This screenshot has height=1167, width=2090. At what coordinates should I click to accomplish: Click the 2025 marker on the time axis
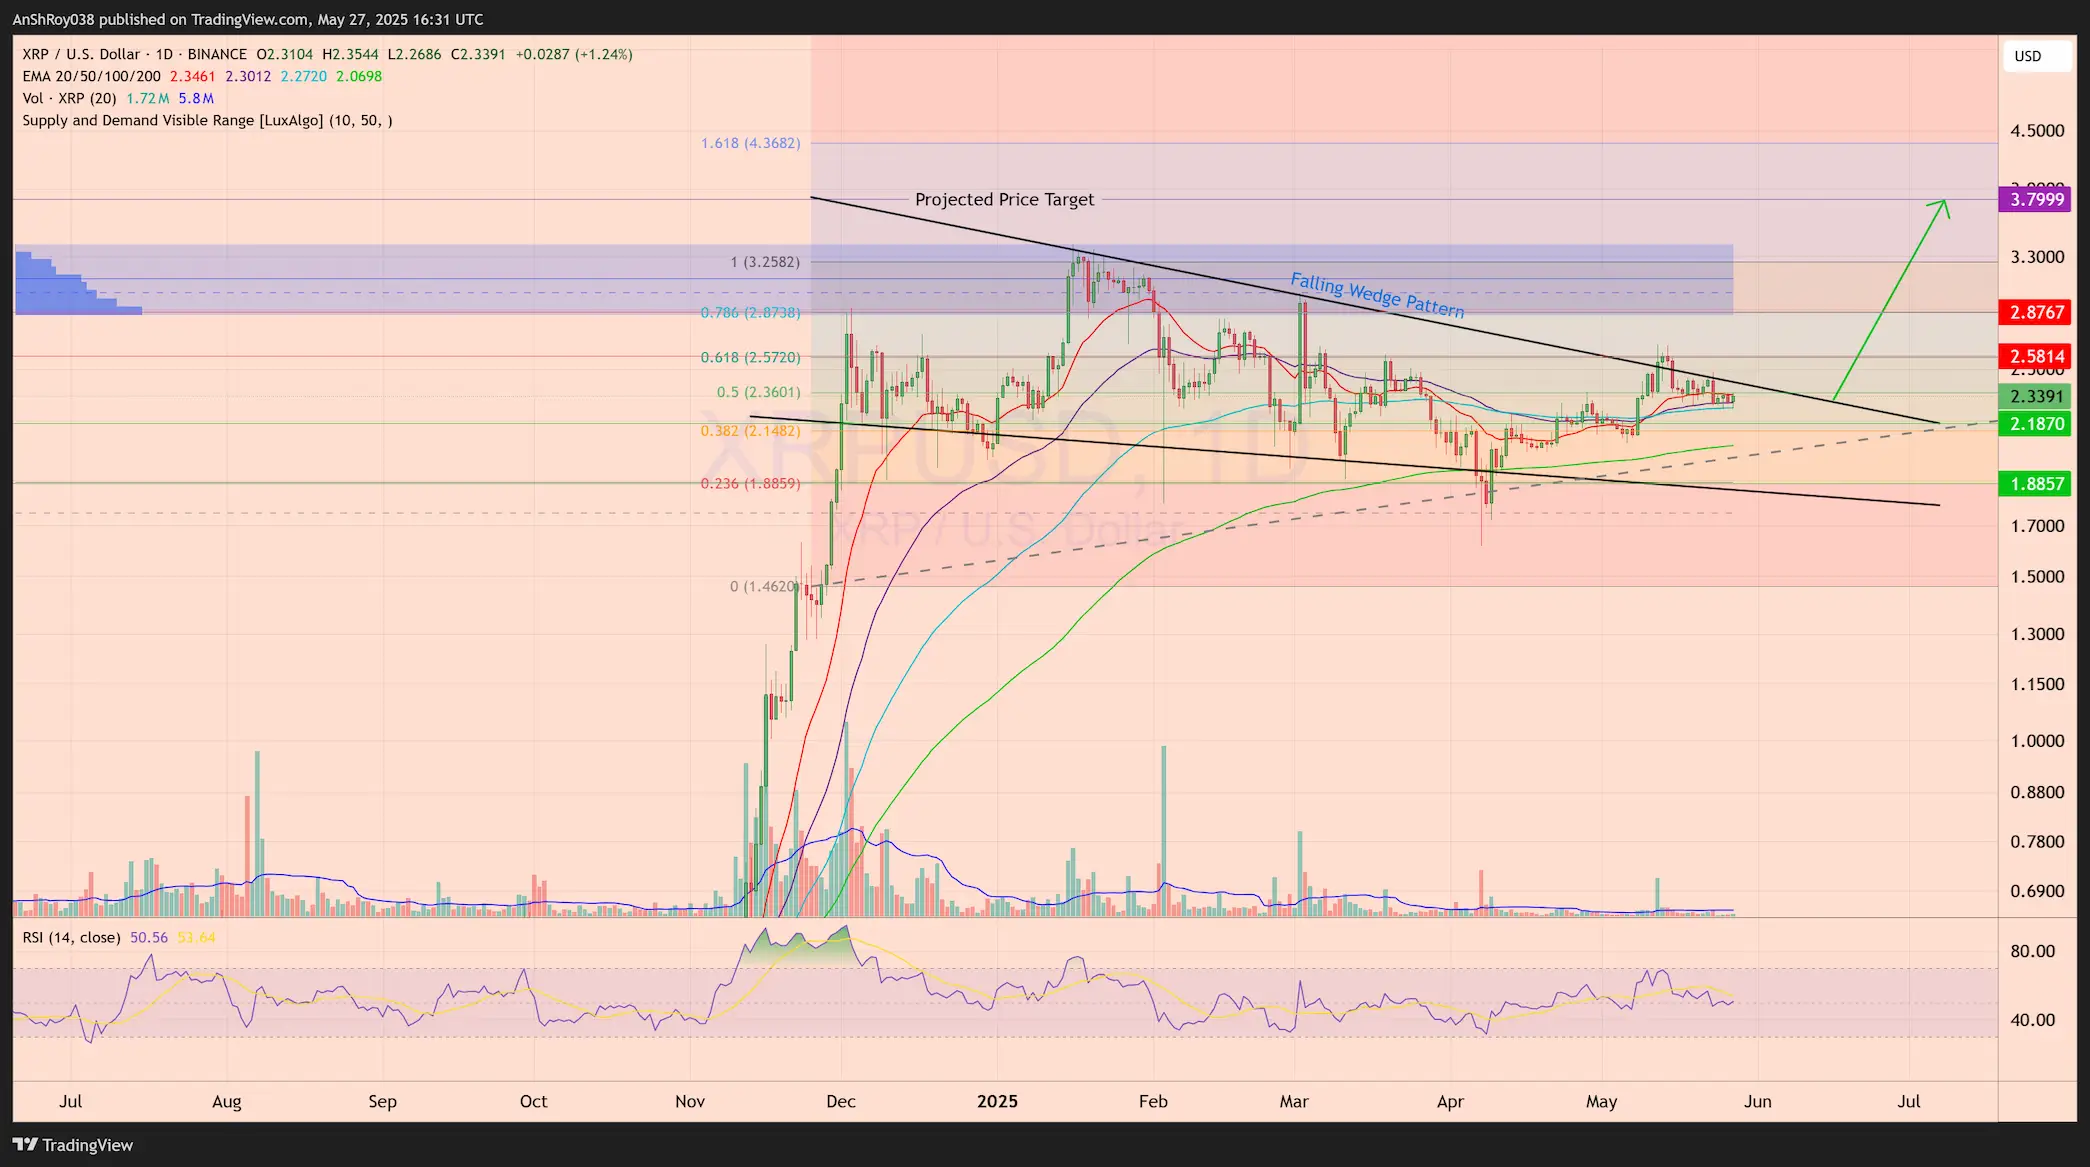point(997,1102)
